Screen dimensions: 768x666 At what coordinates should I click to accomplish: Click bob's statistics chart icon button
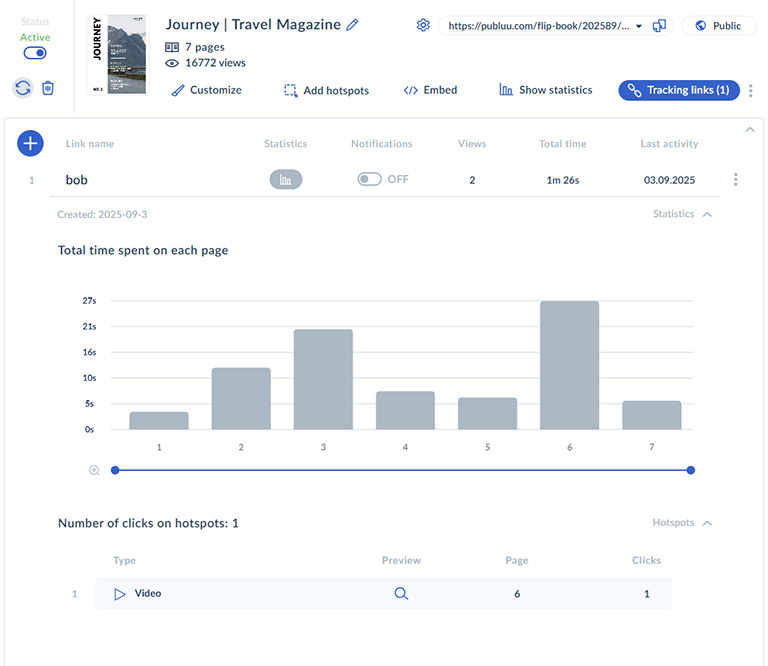pyautogui.click(x=286, y=180)
